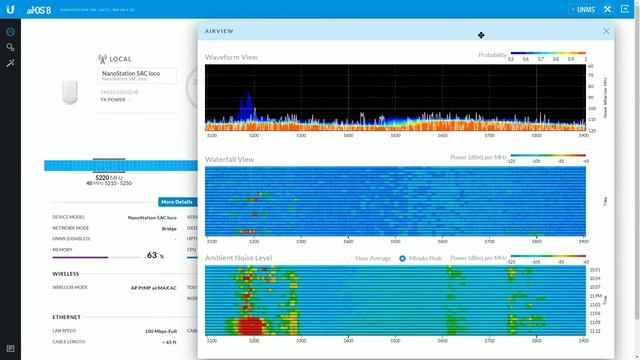The height and width of the screenshot is (360, 640).
Task: Click the Waterfall power color scale bar
Action: [x=548, y=155]
